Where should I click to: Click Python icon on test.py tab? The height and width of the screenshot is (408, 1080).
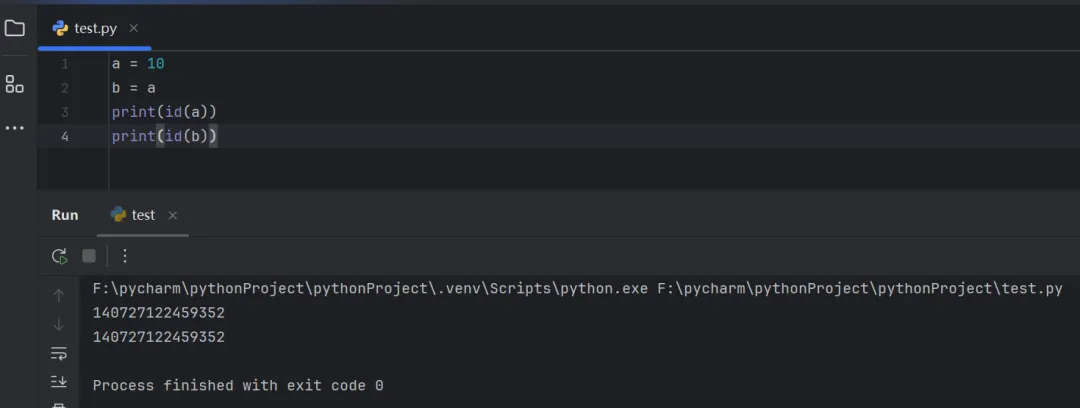[61, 28]
